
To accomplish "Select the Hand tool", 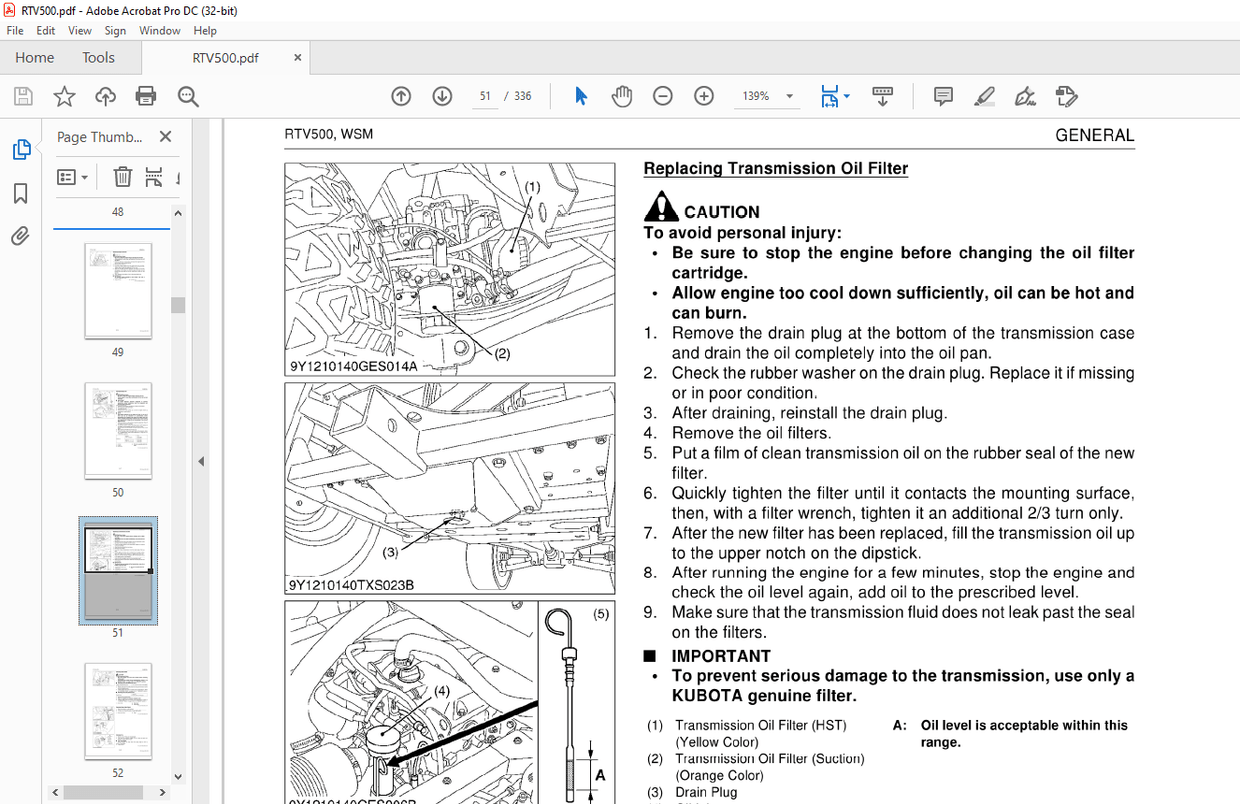I will coord(621,95).
